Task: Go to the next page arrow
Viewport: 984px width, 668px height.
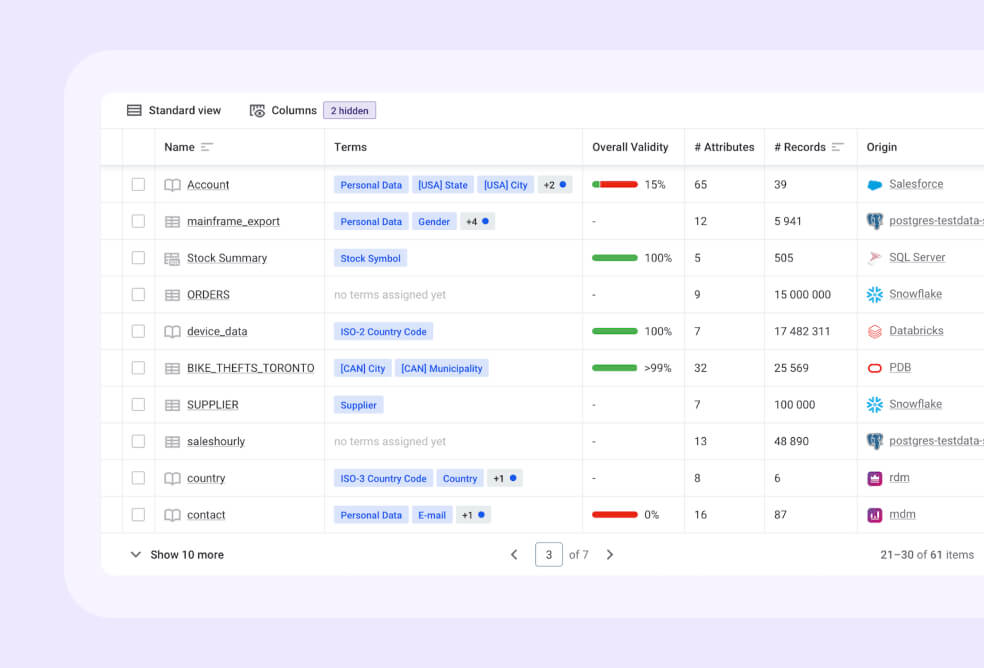Action: click(610, 555)
